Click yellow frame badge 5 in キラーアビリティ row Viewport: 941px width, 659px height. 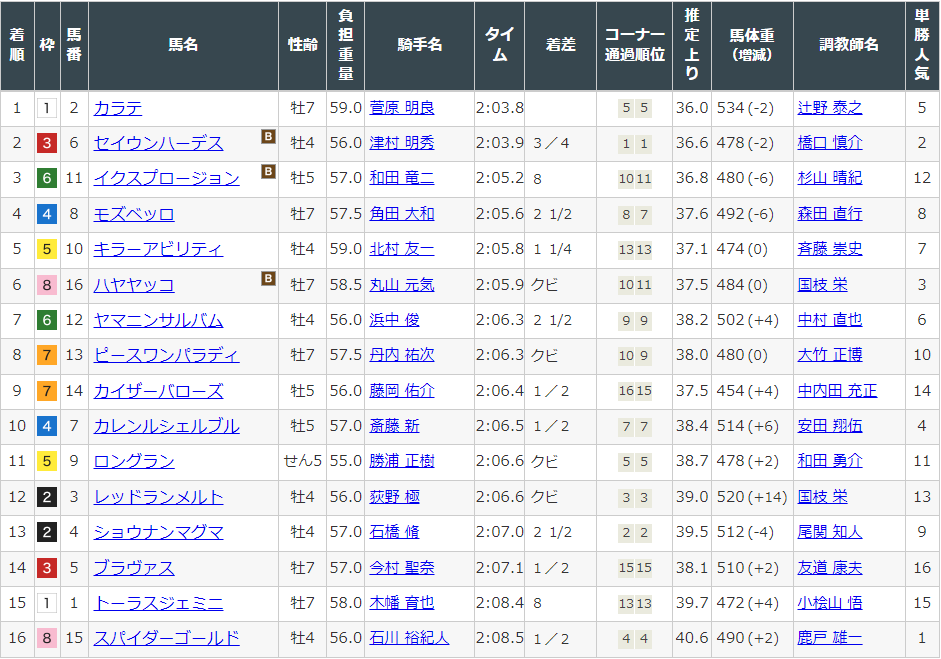47,249
